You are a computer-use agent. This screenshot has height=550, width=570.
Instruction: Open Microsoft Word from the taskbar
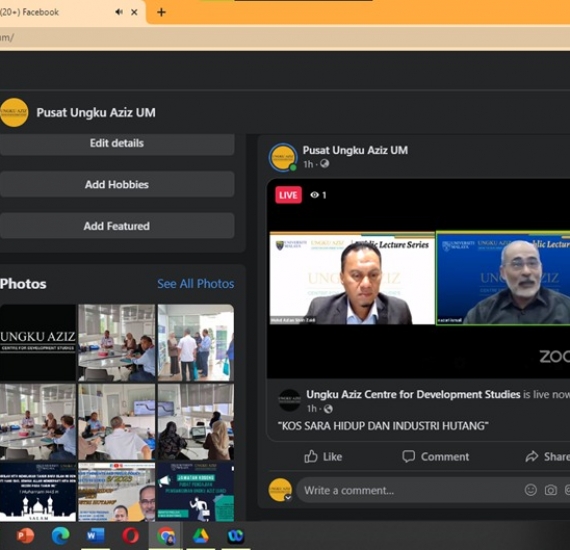point(95,536)
